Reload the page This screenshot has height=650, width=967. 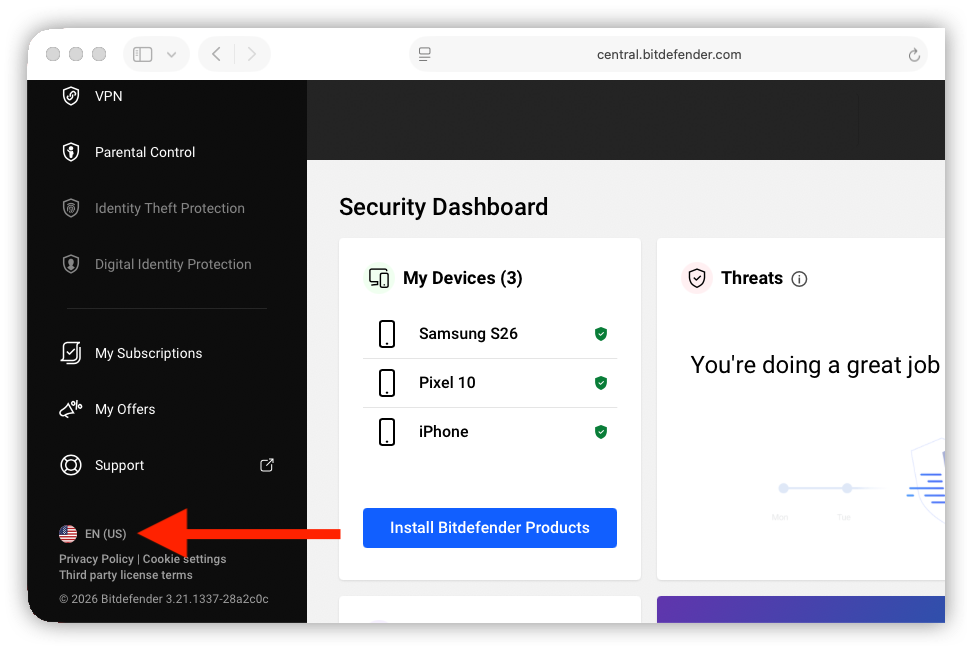click(x=914, y=55)
